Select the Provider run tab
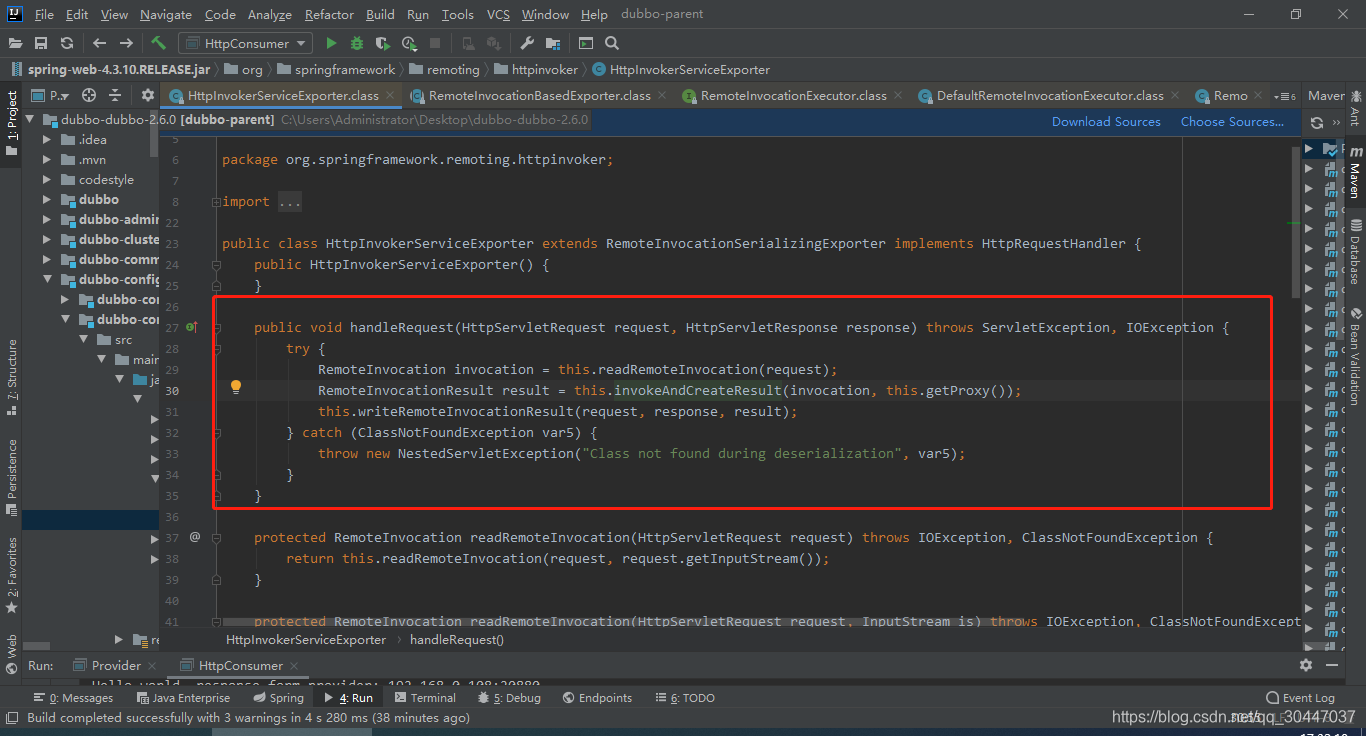Screen dimensions: 1366x736 pyautogui.click(x=116, y=665)
